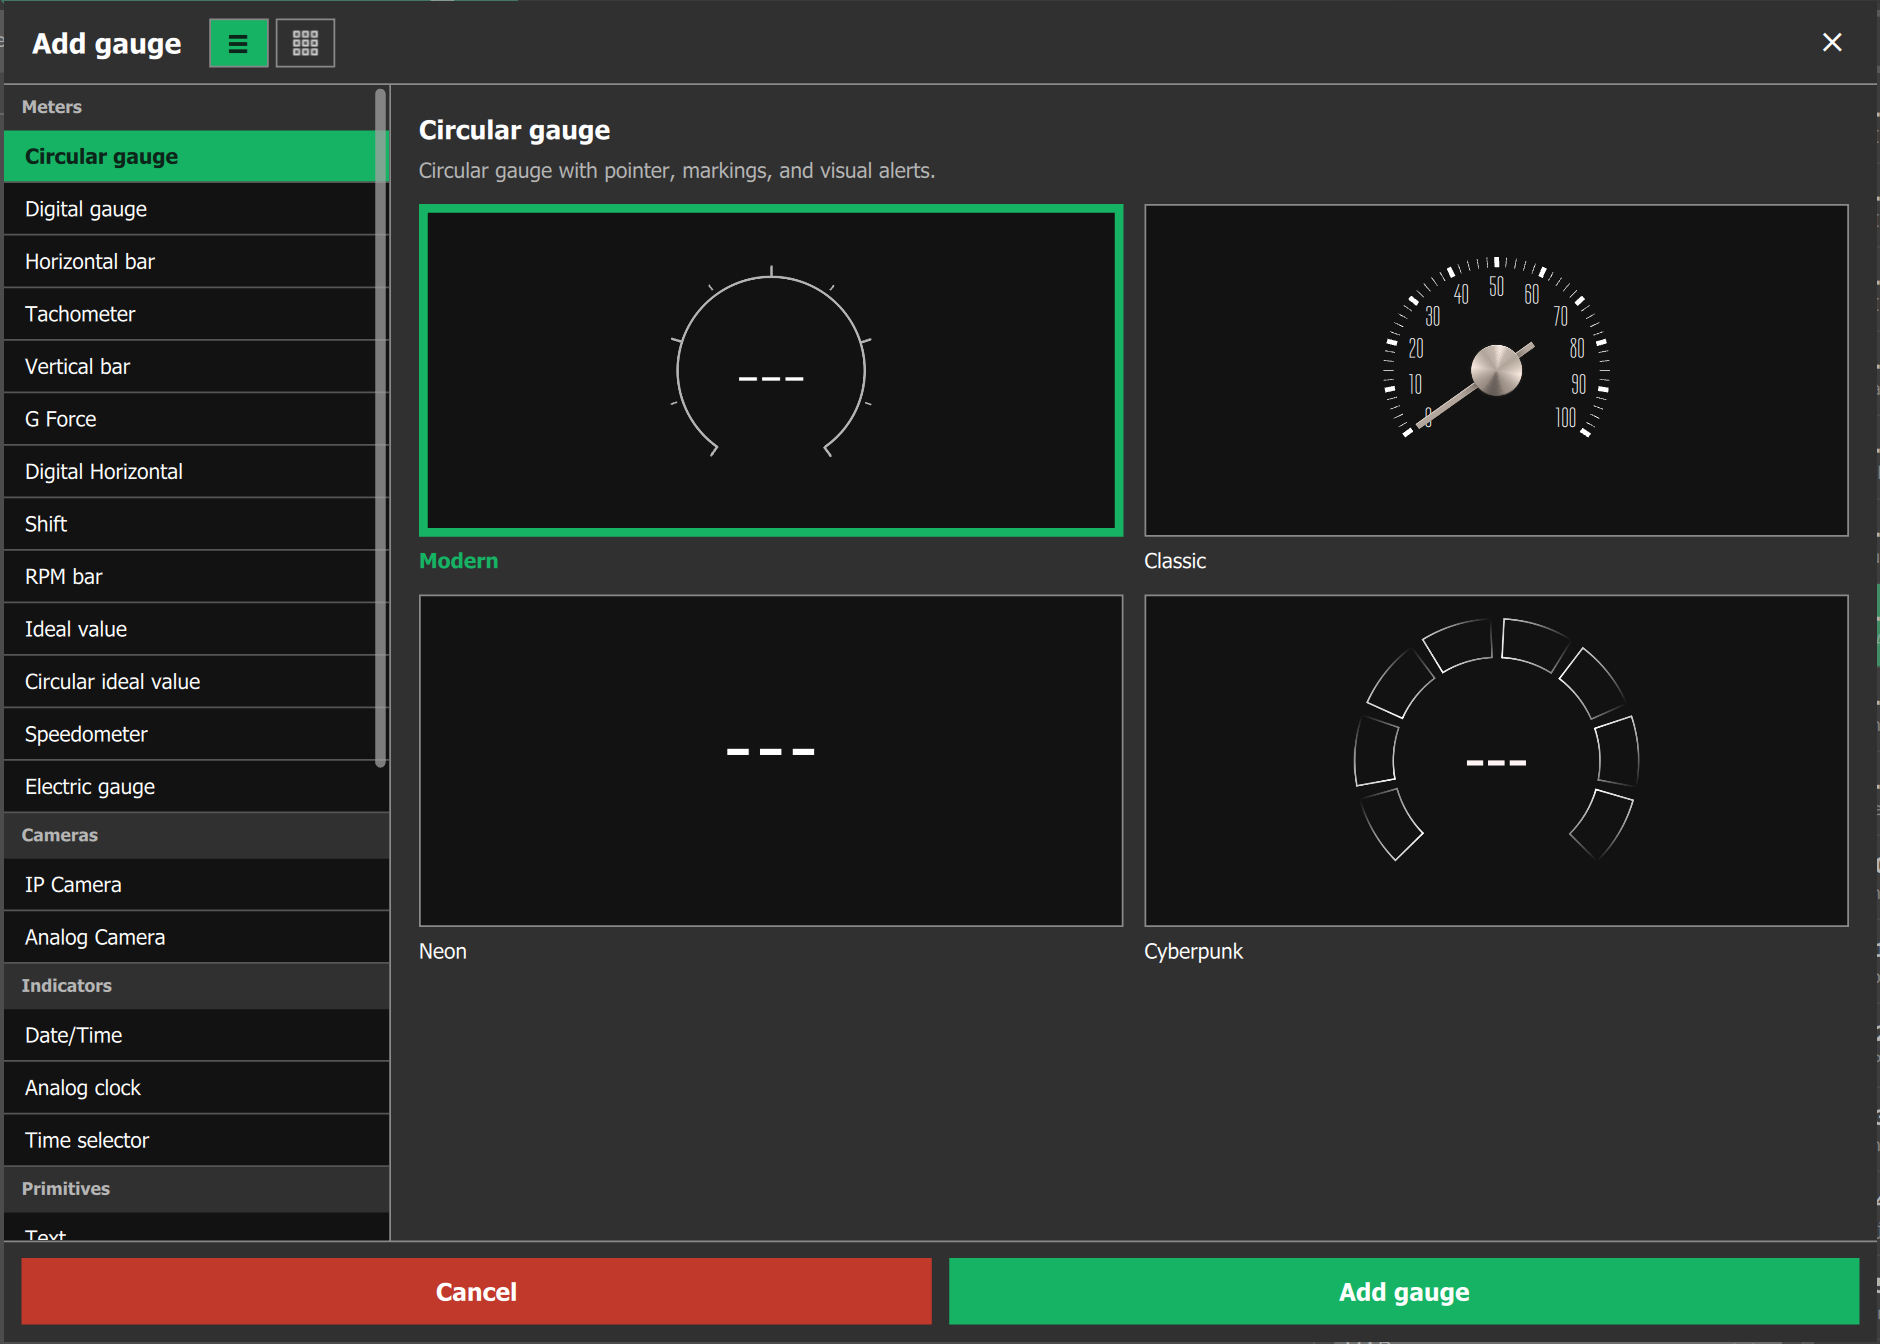The width and height of the screenshot is (1880, 1344).
Task: Click the Cancel button
Action: 476,1291
